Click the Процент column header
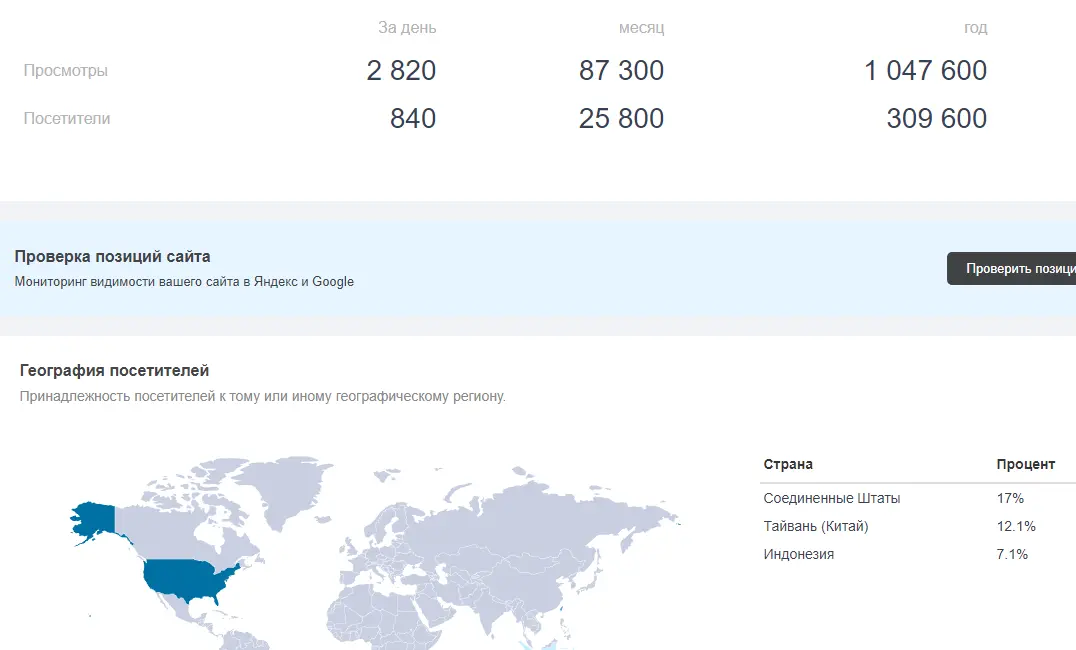The image size is (1076, 650). point(1025,465)
